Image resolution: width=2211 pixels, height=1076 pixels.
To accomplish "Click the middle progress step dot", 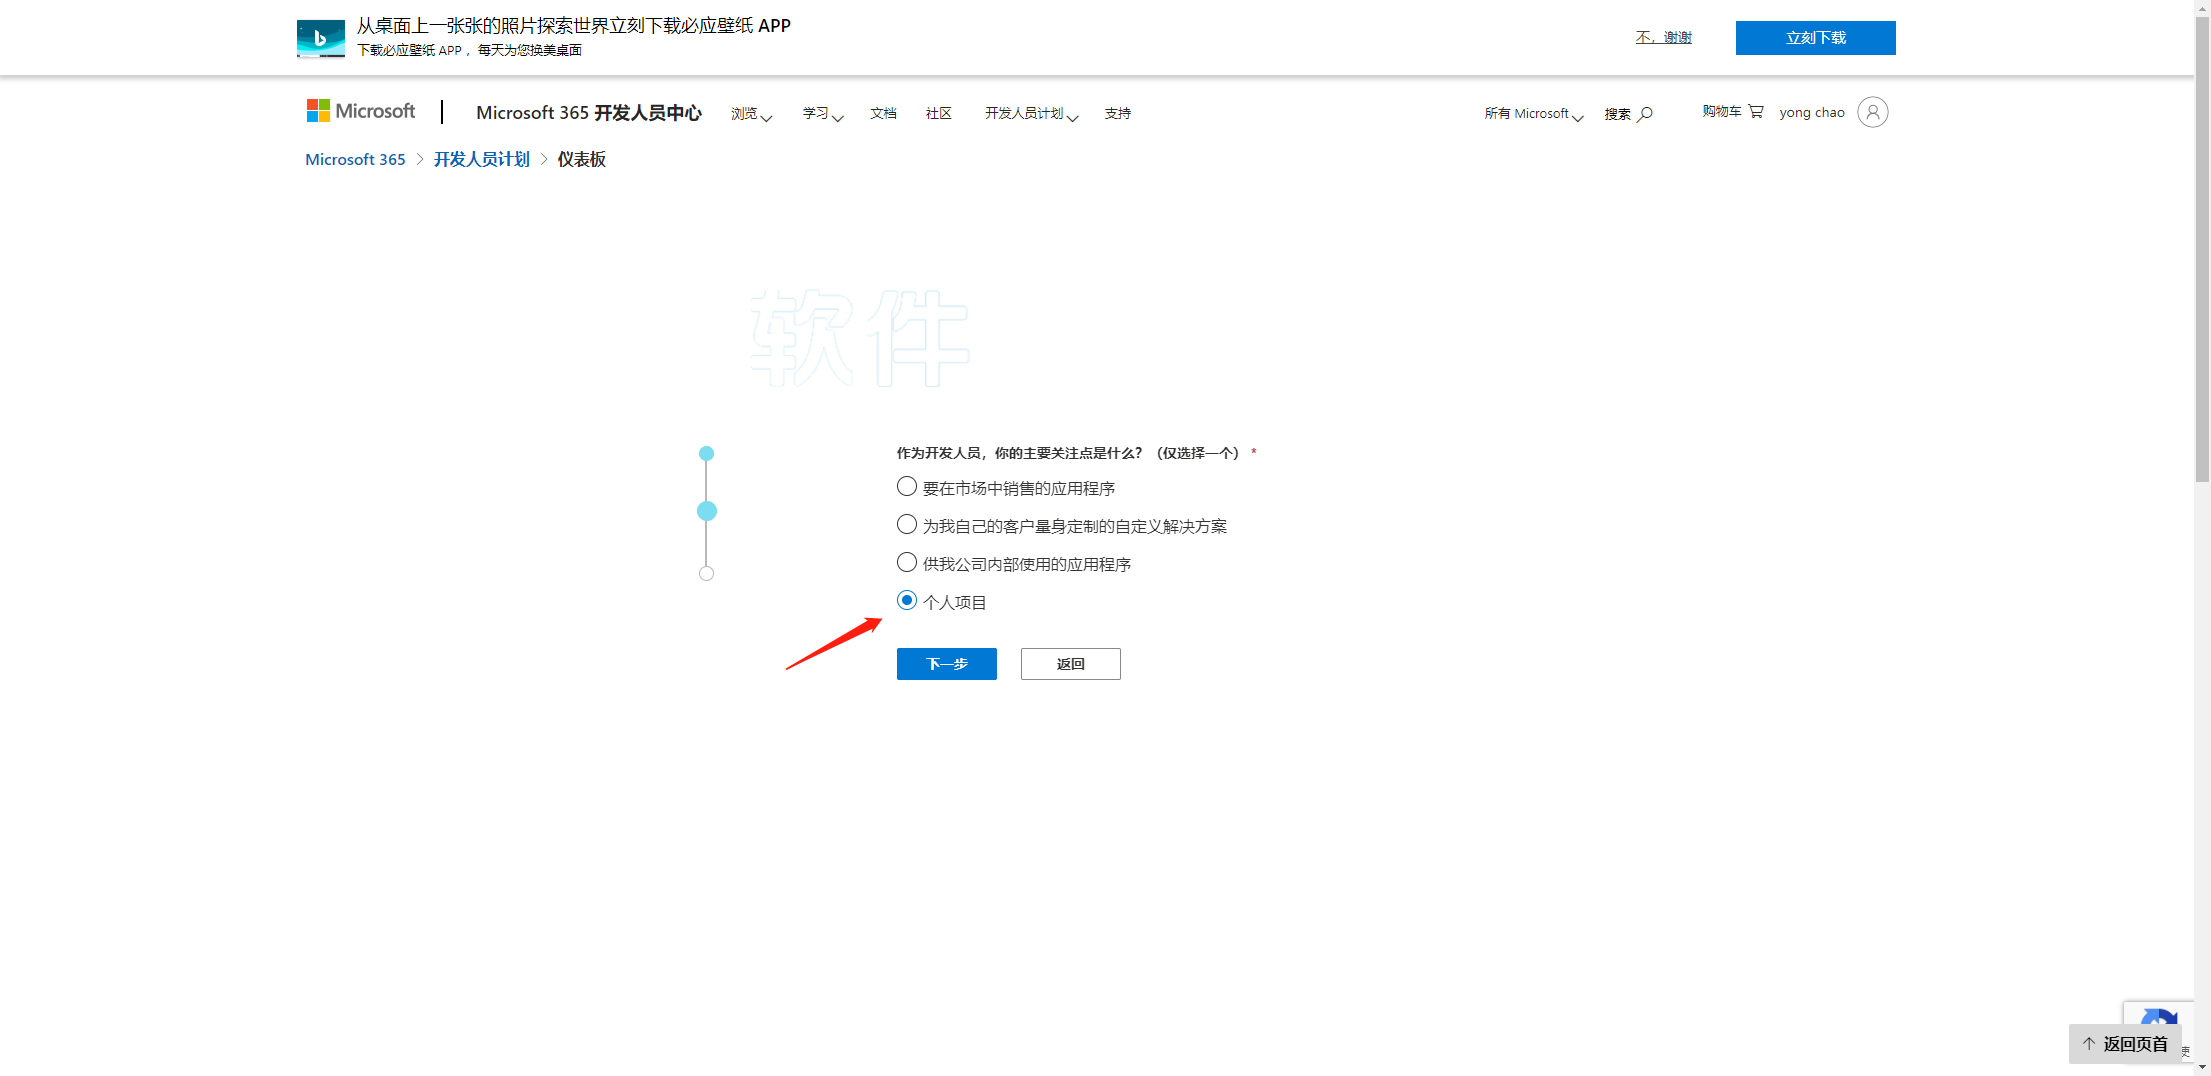I will pyautogui.click(x=706, y=511).
